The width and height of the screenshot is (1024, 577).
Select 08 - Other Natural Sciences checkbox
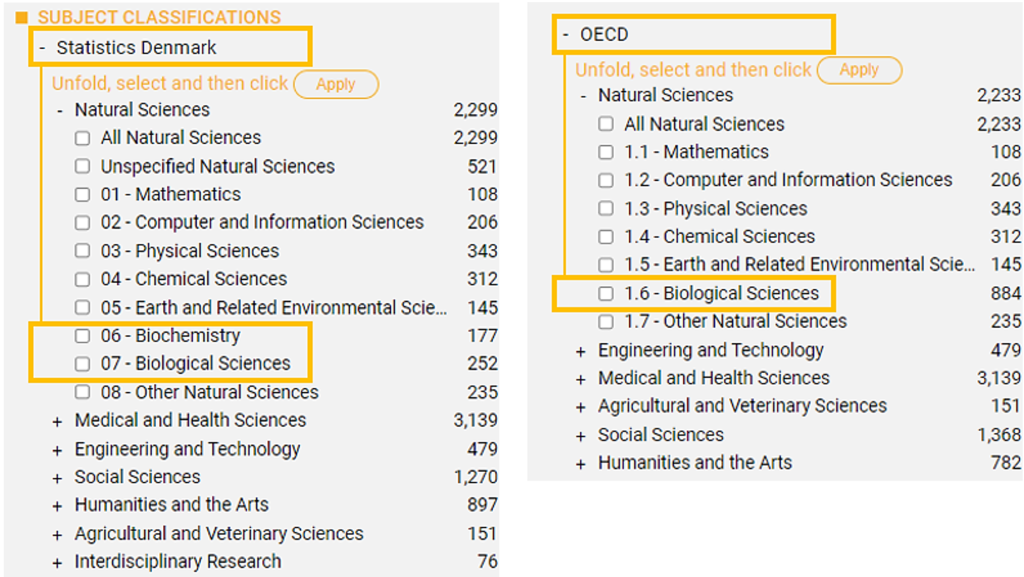pyautogui.click(x=83, y=393)
